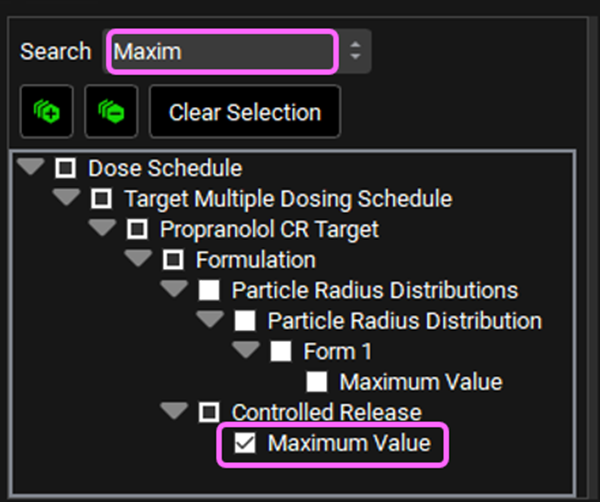Screen dimensions: 600x502
Task: Collapse the Form 1 node
Action: tap(247, 350)
